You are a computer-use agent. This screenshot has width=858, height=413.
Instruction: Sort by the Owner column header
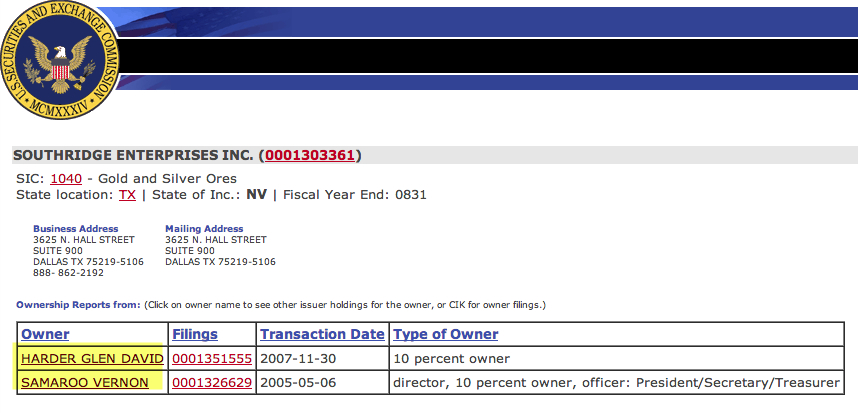[x=45, y=334]
